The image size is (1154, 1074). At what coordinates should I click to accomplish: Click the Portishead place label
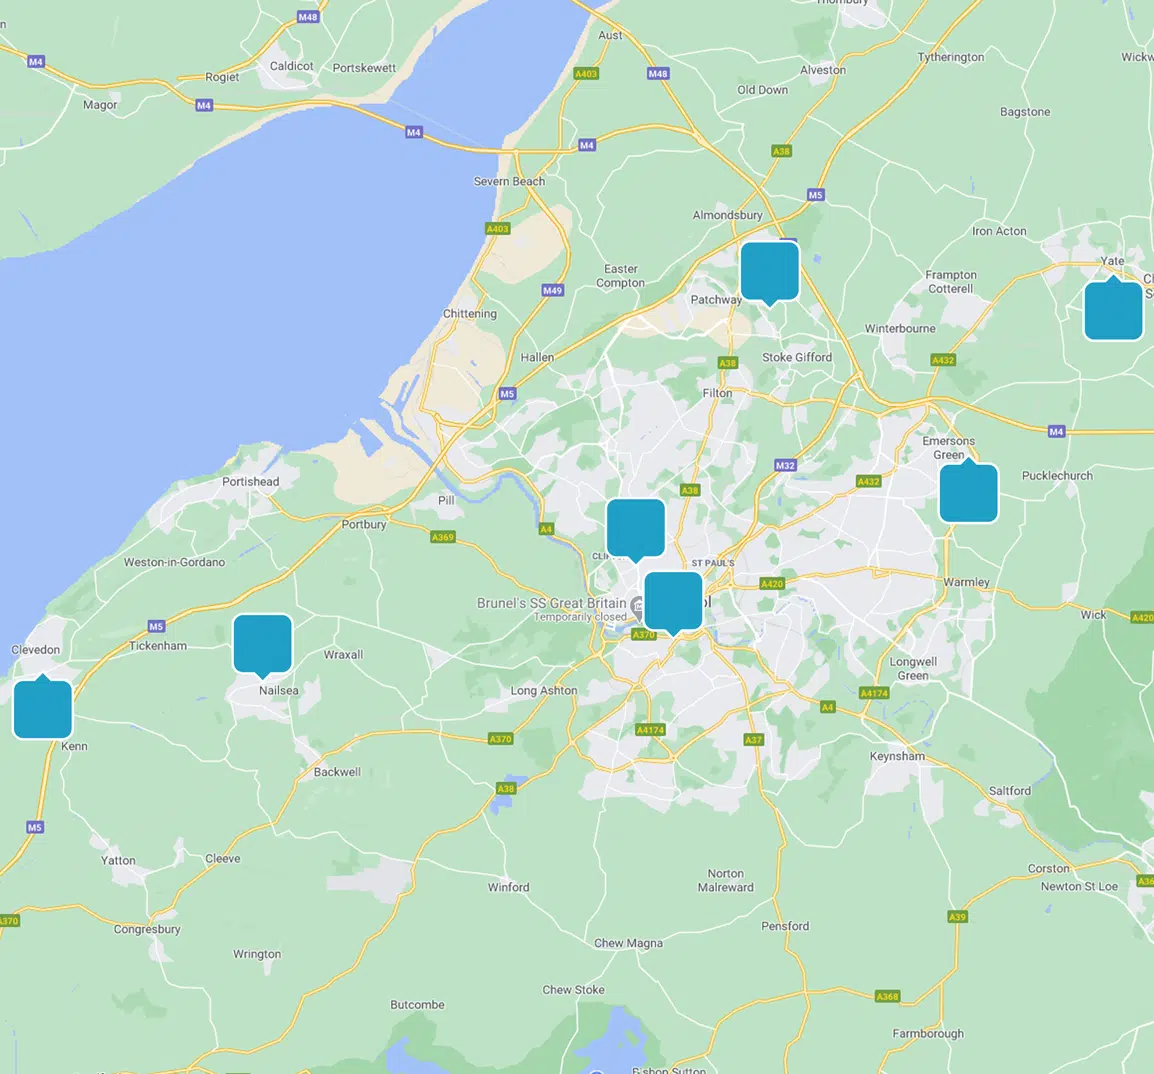[x=250, y=482]
